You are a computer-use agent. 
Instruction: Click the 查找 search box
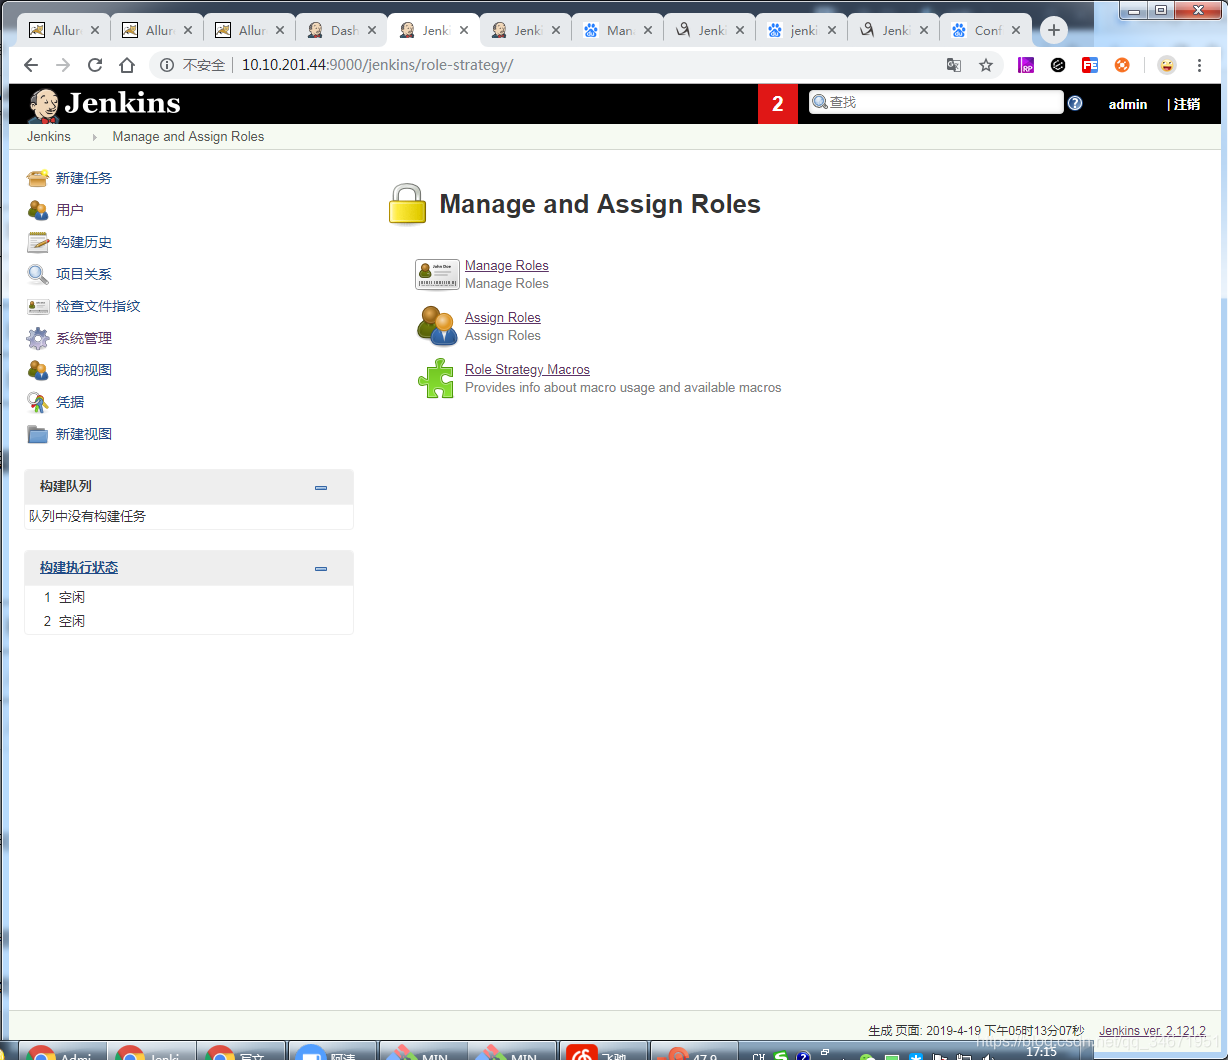pos(936,102)
